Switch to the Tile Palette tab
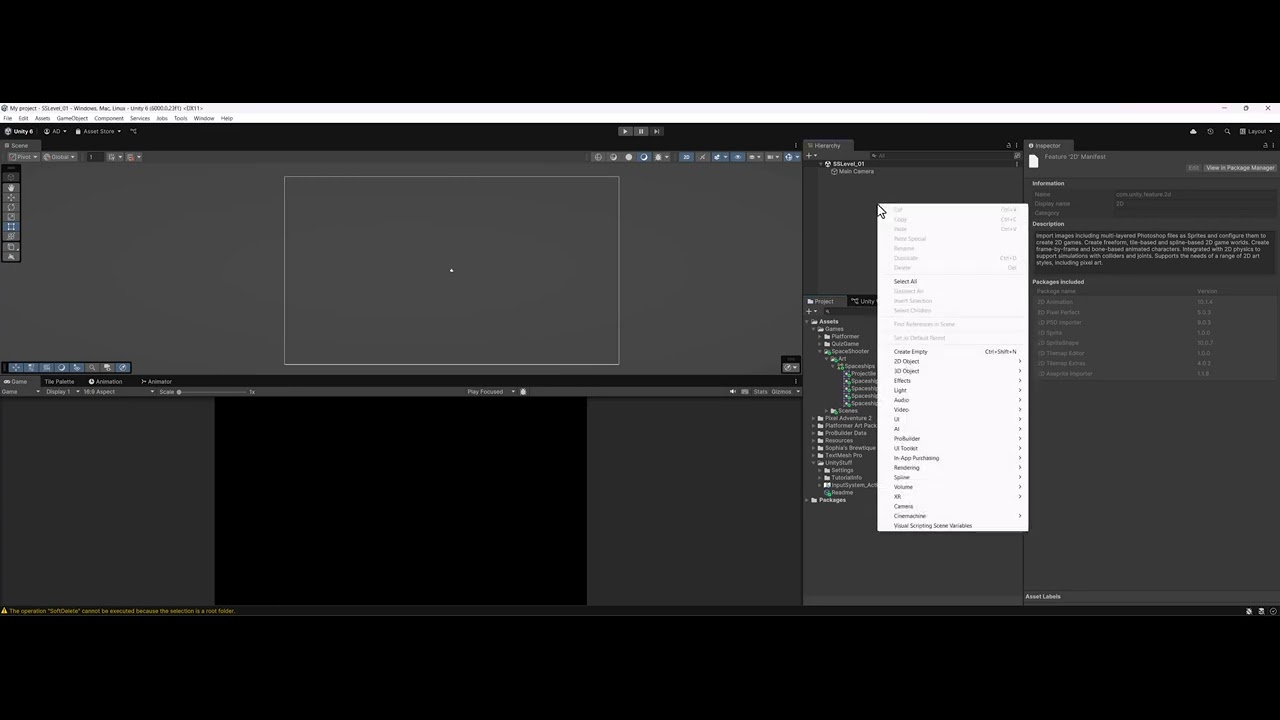Image resolution: width=1280 pixels, height=720 pixels. tap(59, 381)
